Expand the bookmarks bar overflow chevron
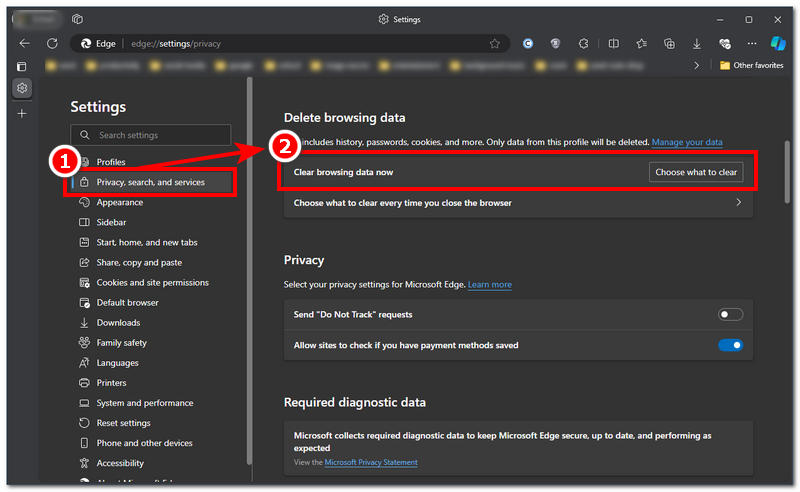 click(697, 65)
